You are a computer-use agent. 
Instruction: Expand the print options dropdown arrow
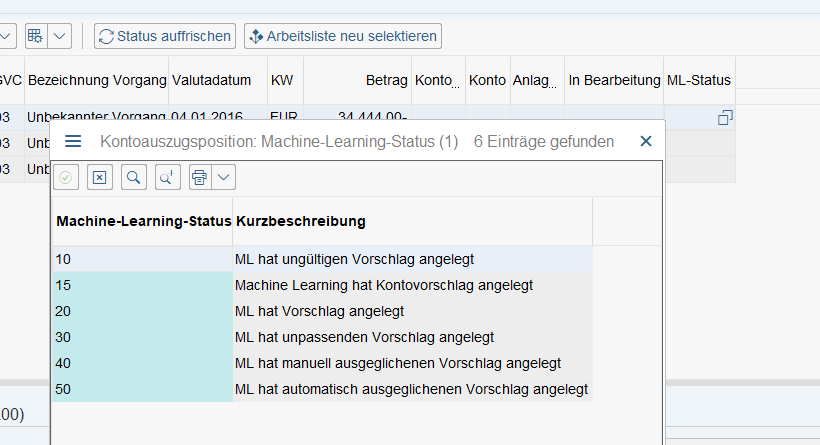coord(223,178)
